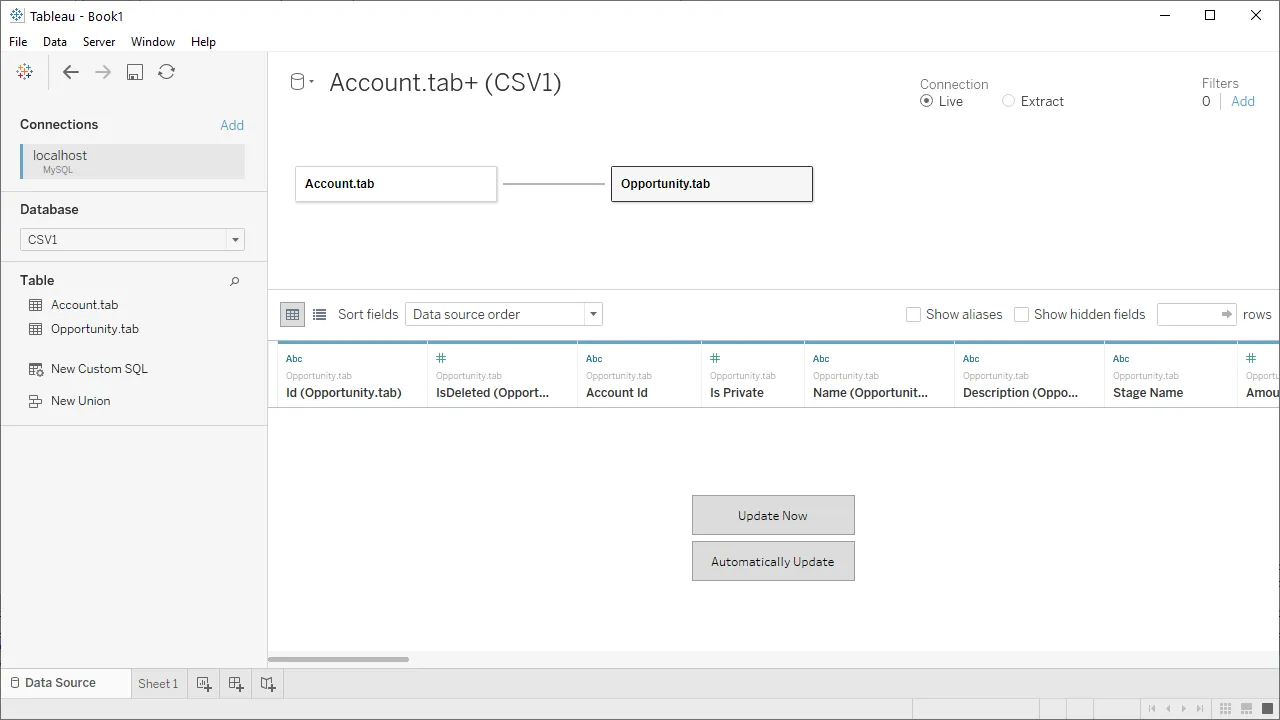This screenshot has width=1280, height=720.
Task: Refresh the data source using toolbar icon
Action: coord(167,72)
